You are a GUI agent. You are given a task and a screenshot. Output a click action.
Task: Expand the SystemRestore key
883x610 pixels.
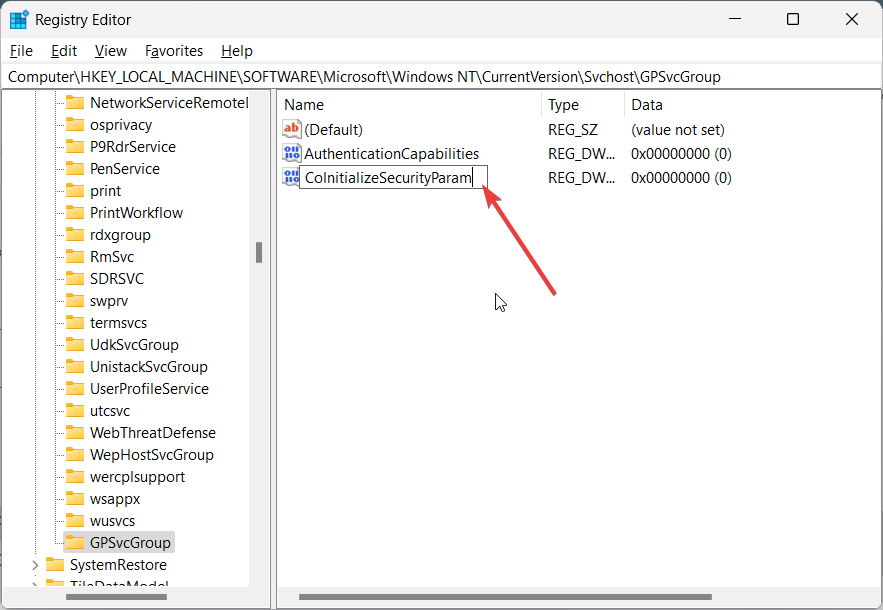35,564
